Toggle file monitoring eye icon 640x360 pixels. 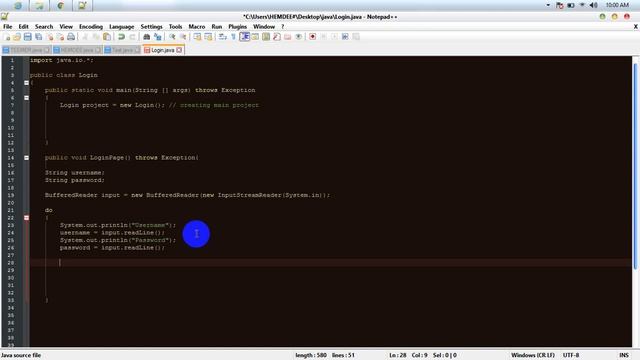(299, 37)
